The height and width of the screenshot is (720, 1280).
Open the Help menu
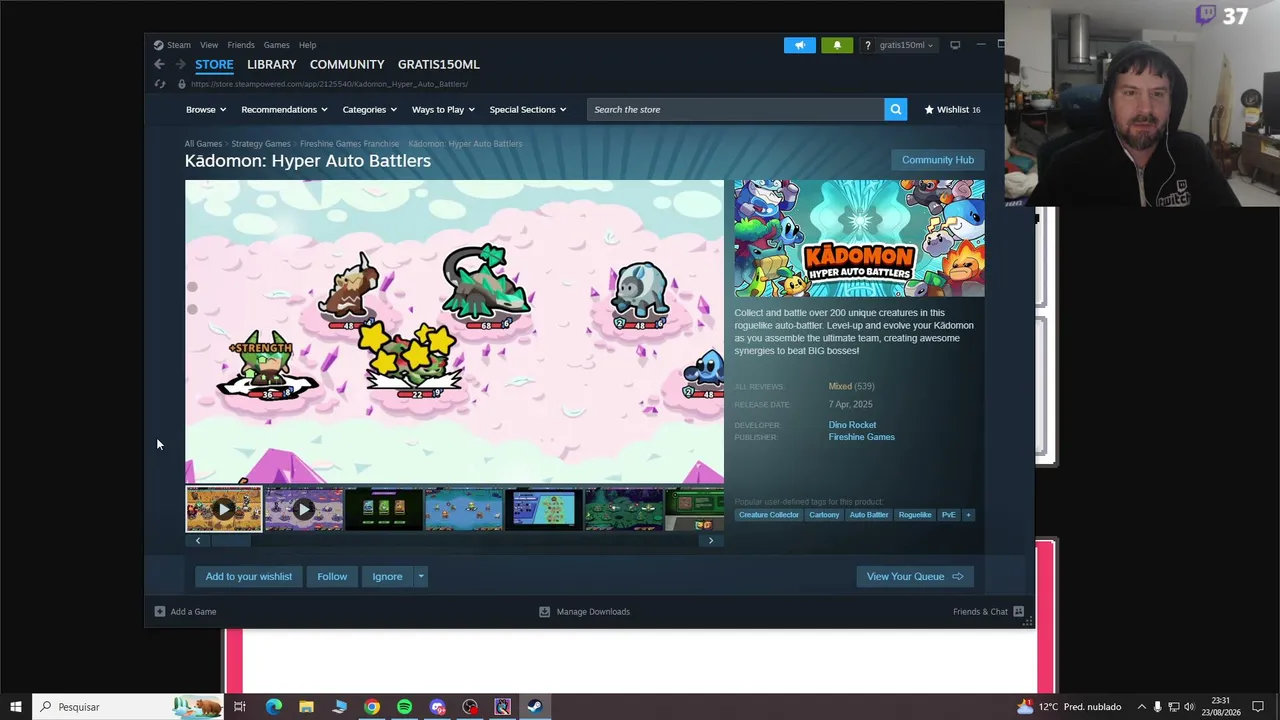pos(307,45)
